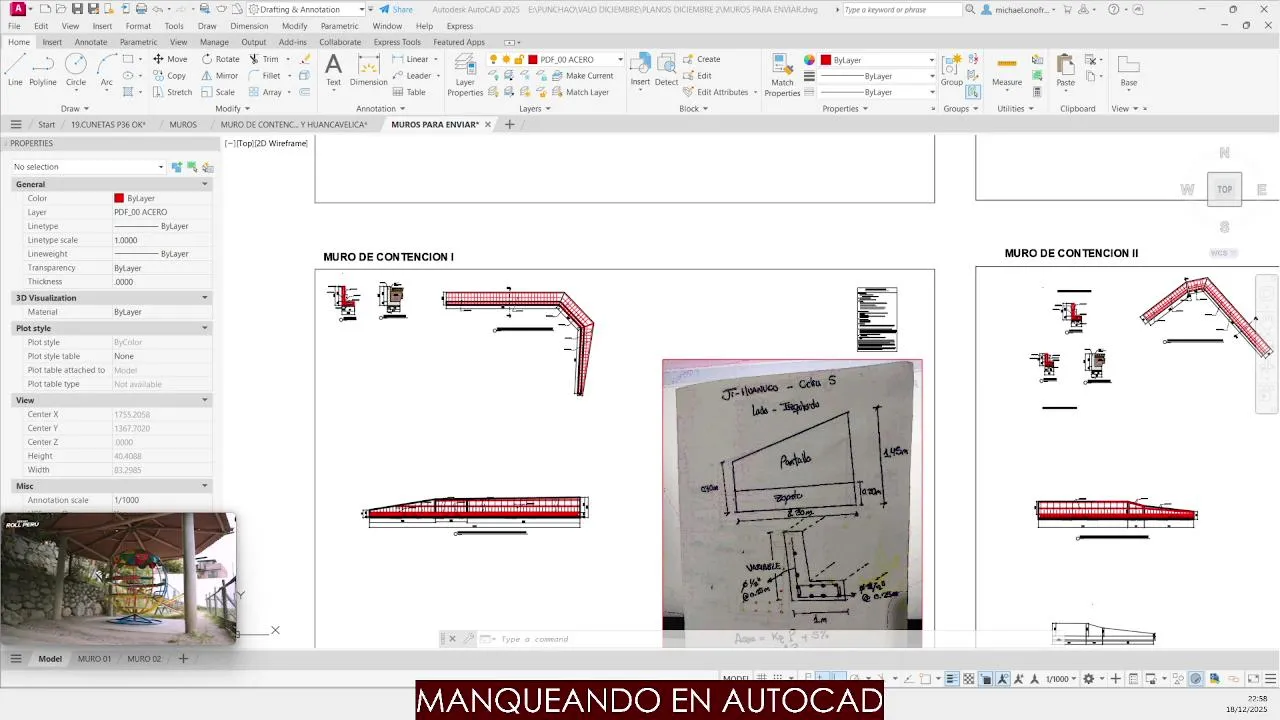Select the Dimension tool
1280x720 pixels.
tap(368, 70)
